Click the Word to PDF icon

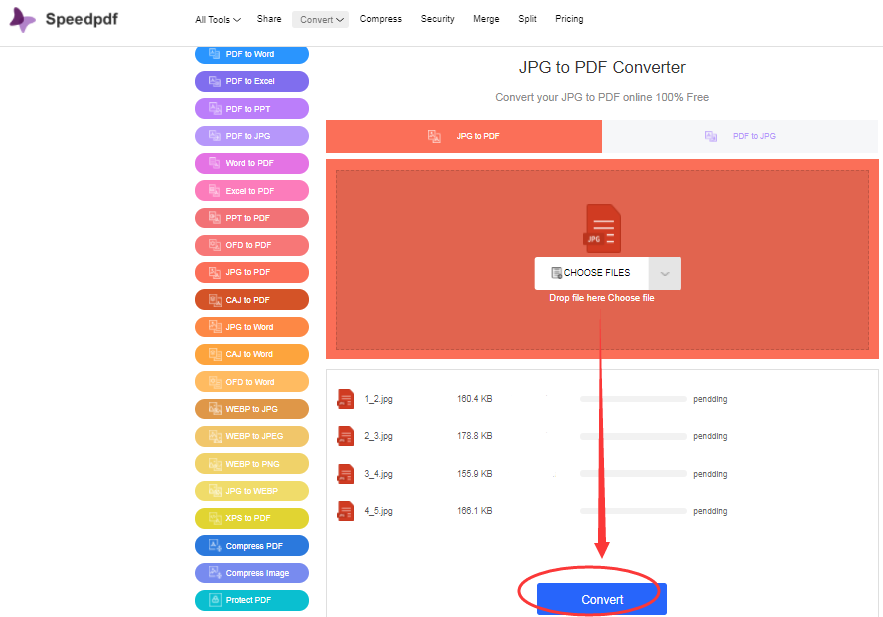(x=215, y=163)
